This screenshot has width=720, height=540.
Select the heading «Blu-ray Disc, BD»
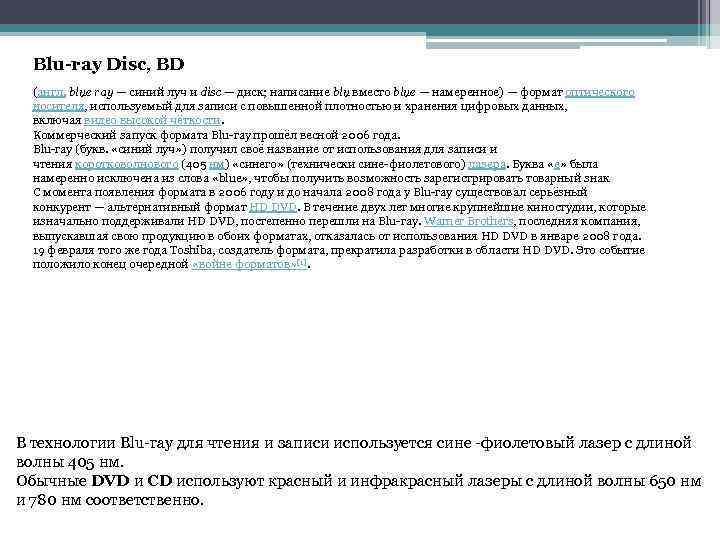108,64
